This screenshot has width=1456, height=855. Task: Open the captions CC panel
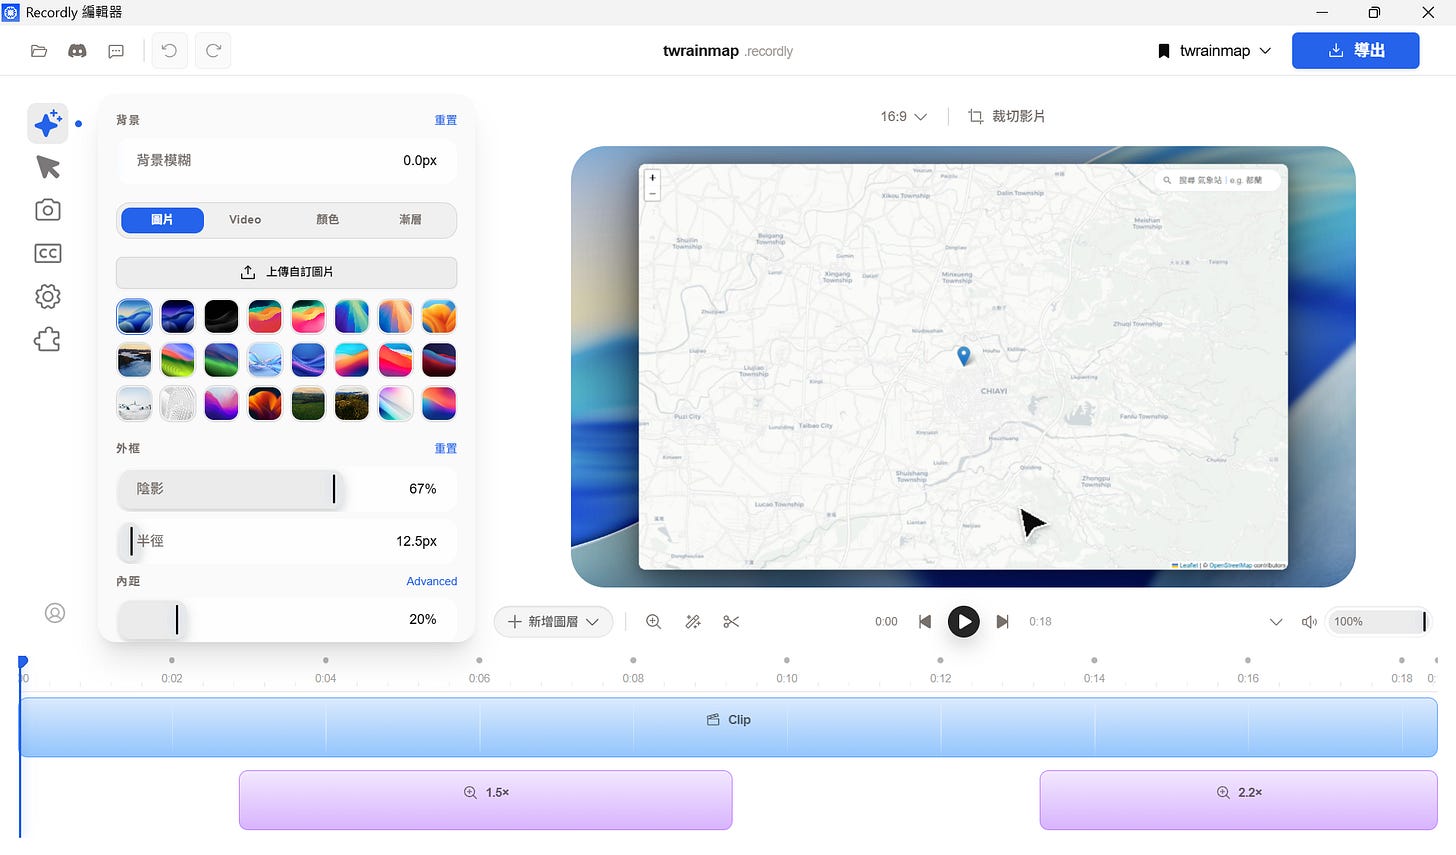coord(48,253)
